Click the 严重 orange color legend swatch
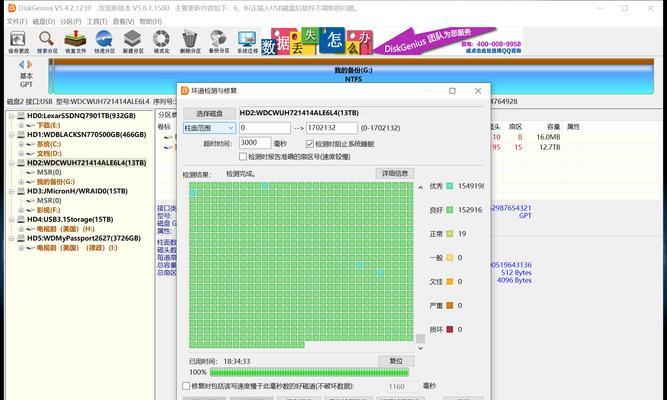 tap(450, 305)
